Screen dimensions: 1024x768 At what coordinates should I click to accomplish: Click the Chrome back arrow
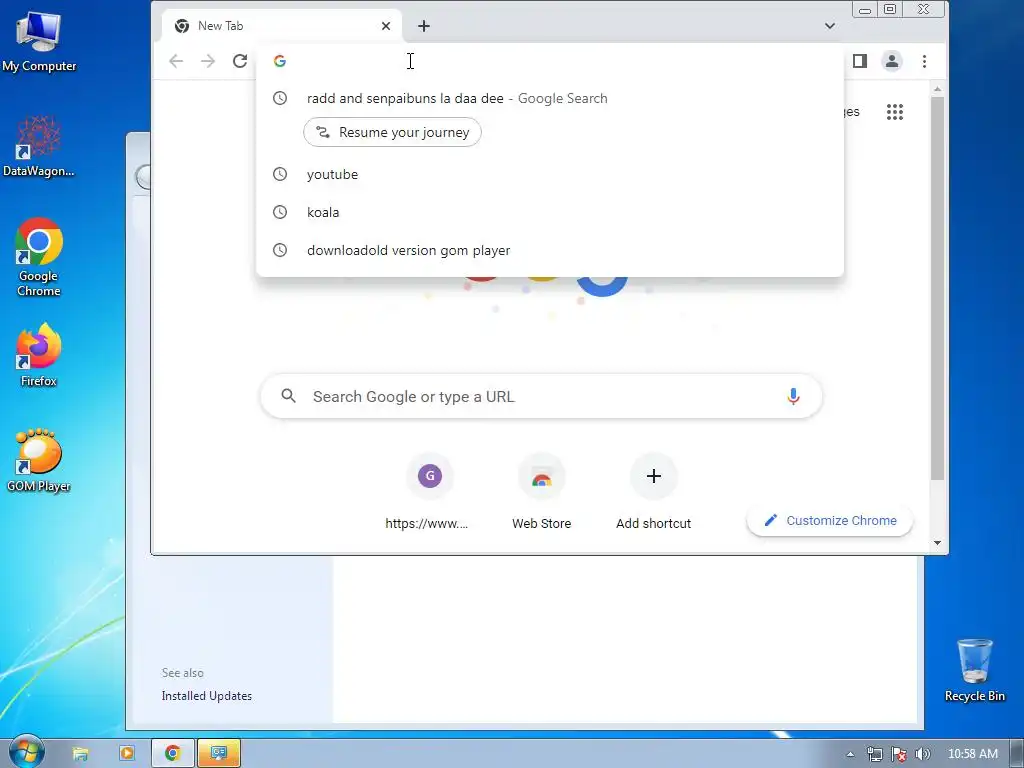coord(176,61)
